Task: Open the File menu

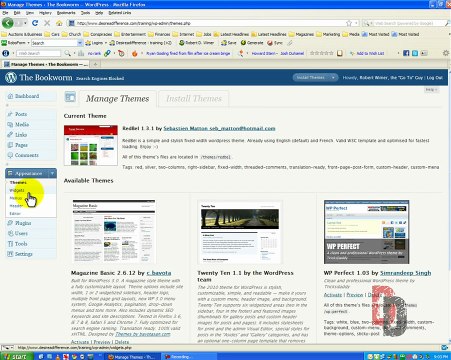Action: coord(5,13)
